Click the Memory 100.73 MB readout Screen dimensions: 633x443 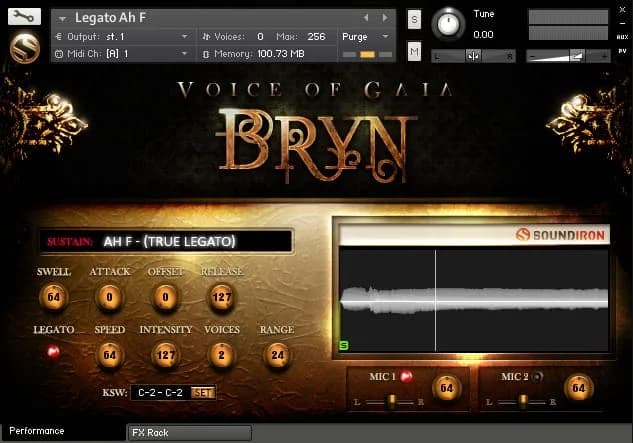[x=281, y=54]
